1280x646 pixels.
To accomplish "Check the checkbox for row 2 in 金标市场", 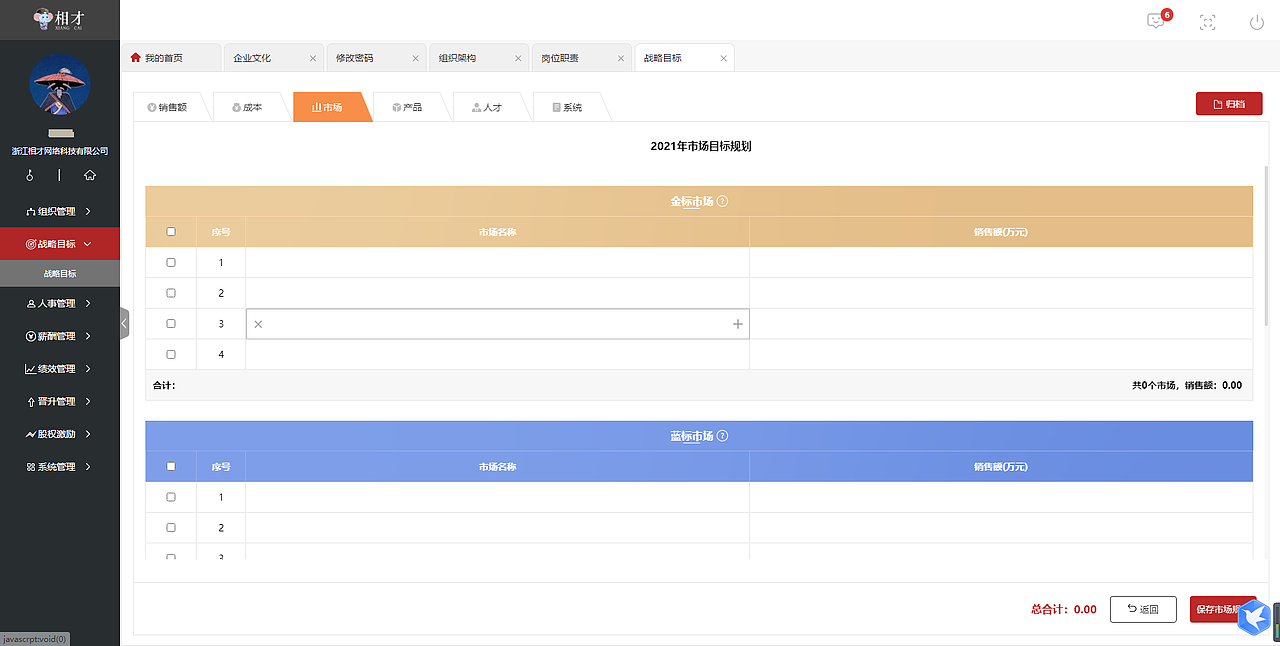I will 170,292.
